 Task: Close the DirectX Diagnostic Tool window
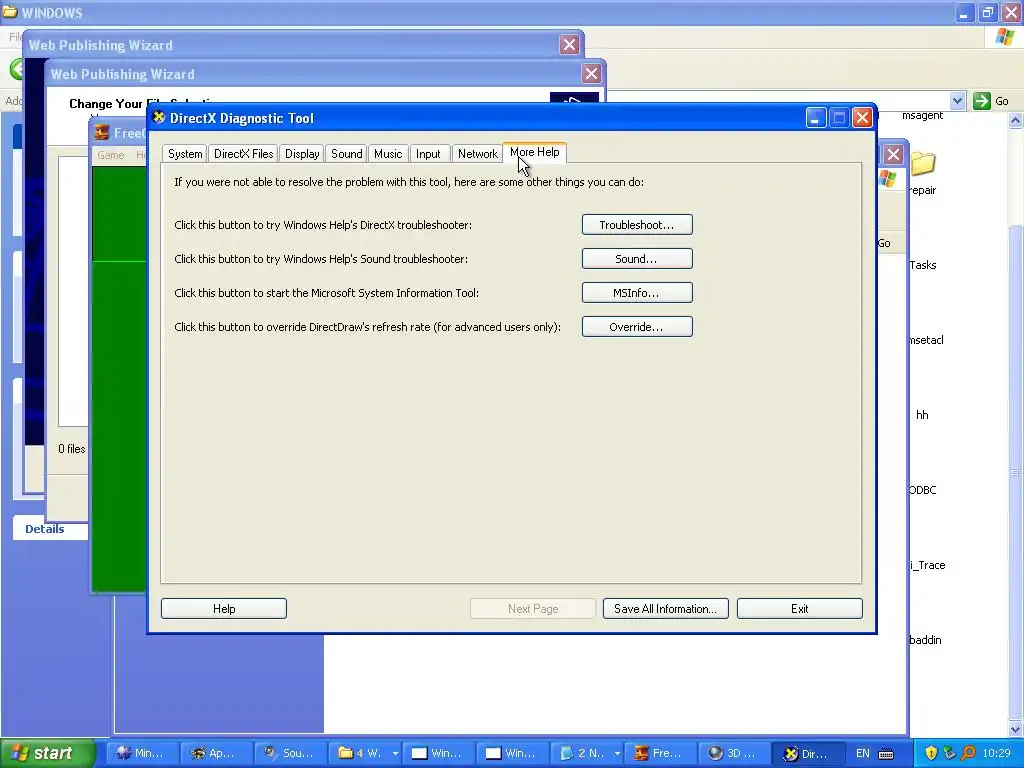[862, 118]
